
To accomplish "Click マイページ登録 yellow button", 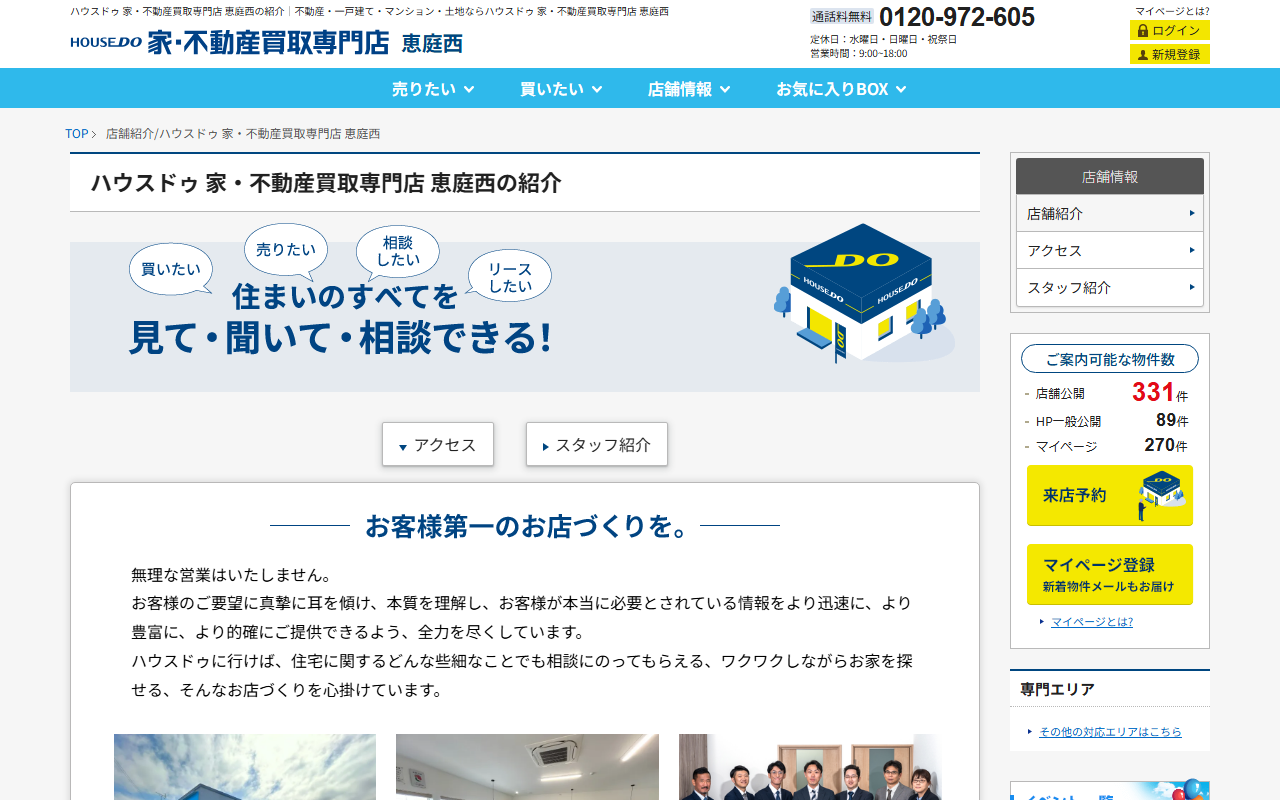I will [x=1110, y=574].
